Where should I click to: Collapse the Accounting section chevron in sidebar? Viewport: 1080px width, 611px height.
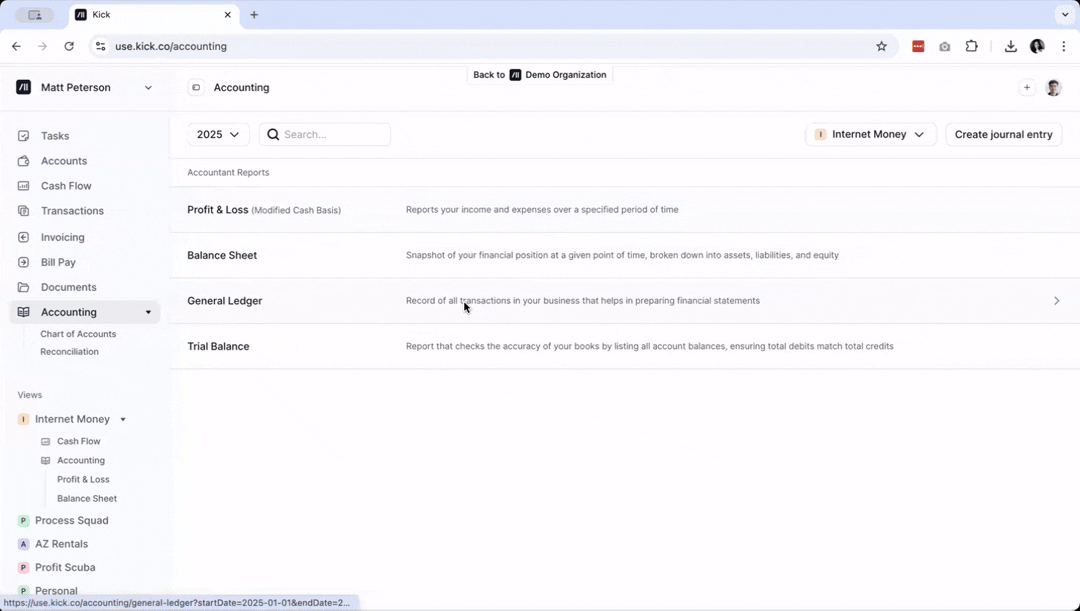147,311
